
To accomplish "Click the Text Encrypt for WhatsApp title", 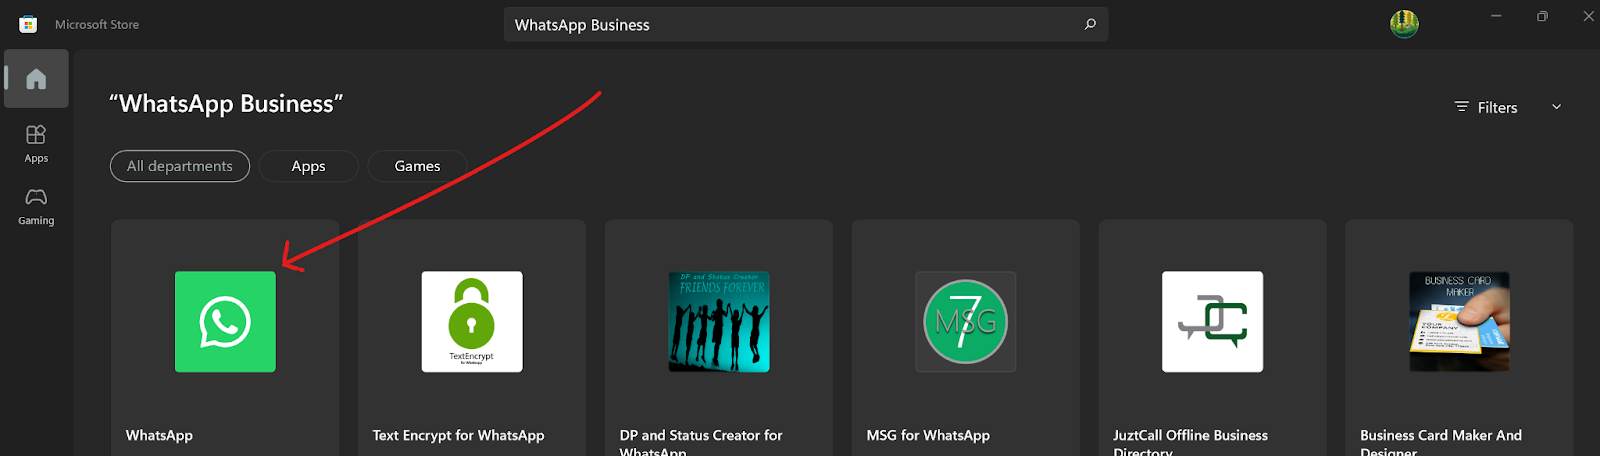I will tap(458, 435).
